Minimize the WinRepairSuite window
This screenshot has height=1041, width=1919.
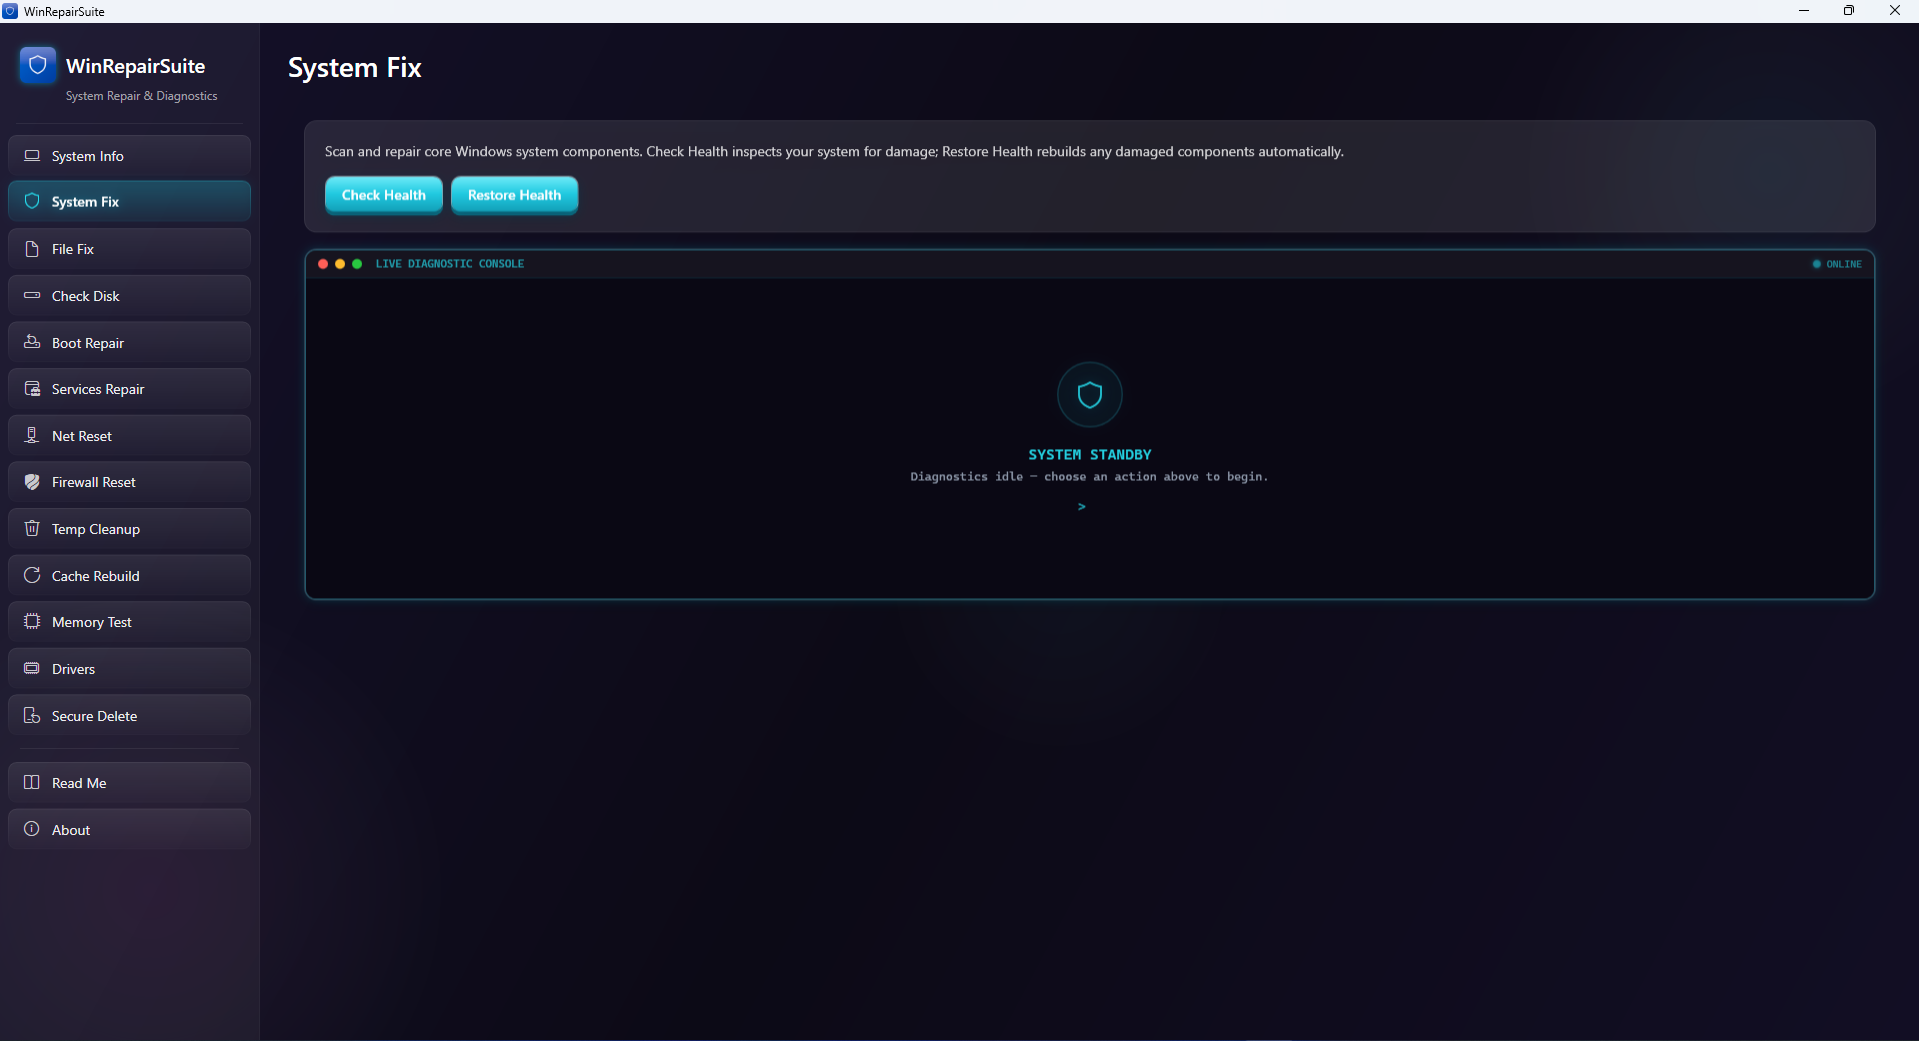[1804, 11]
